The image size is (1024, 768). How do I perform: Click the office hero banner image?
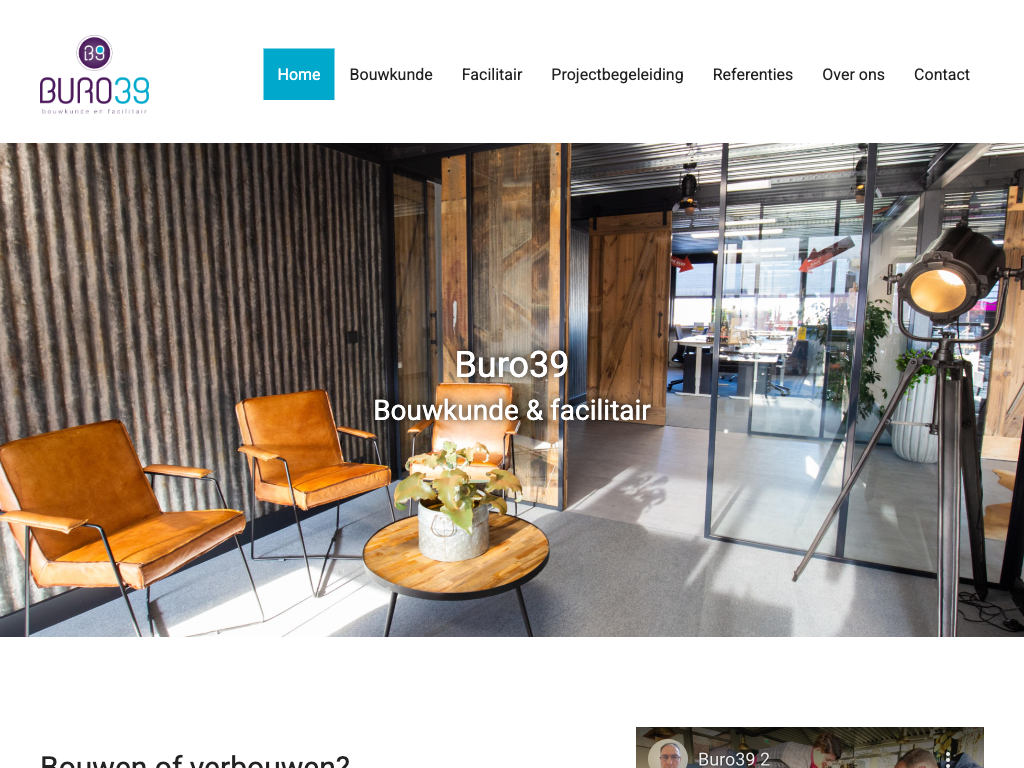point(512,390)
